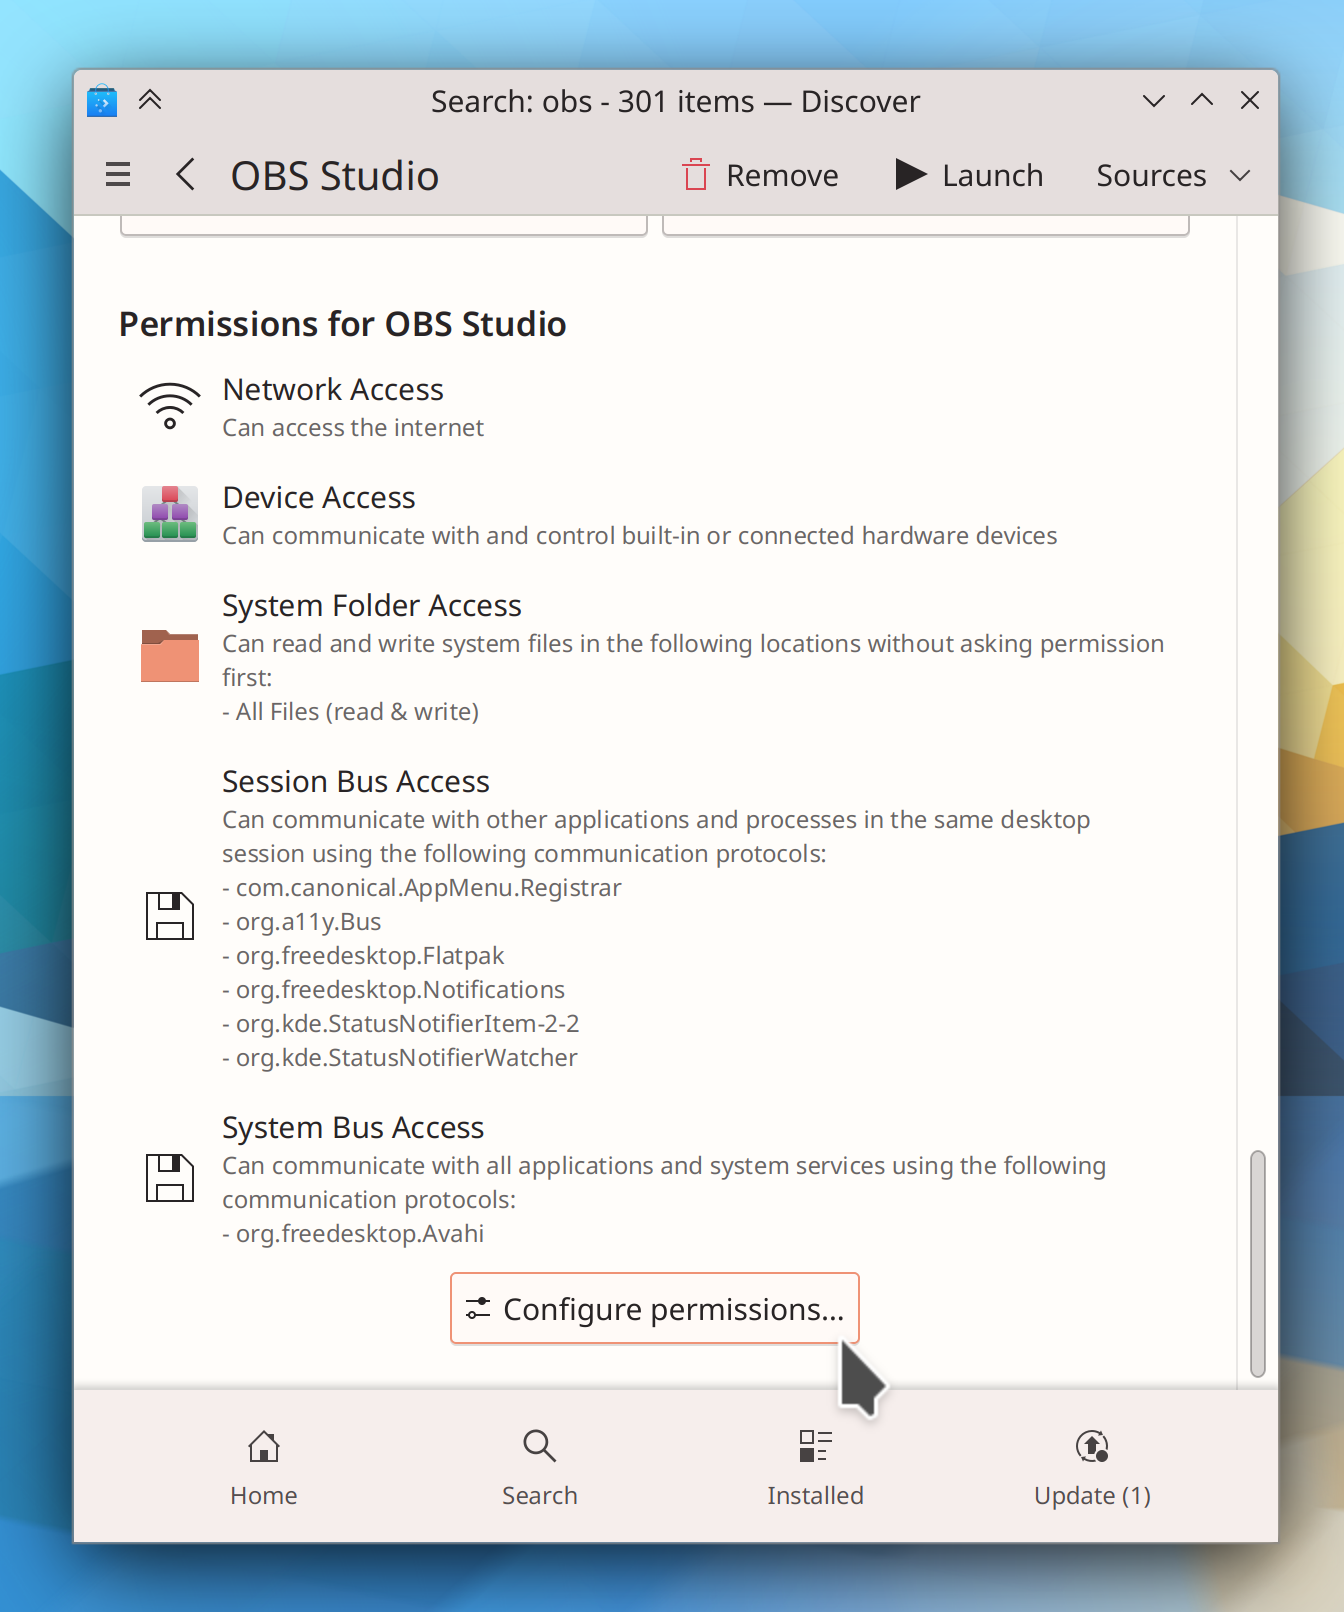Click the org.kde.StatusNotifierItem-2-2 entry
Screen dimensions: 1344x1612
coord(401,1023)
